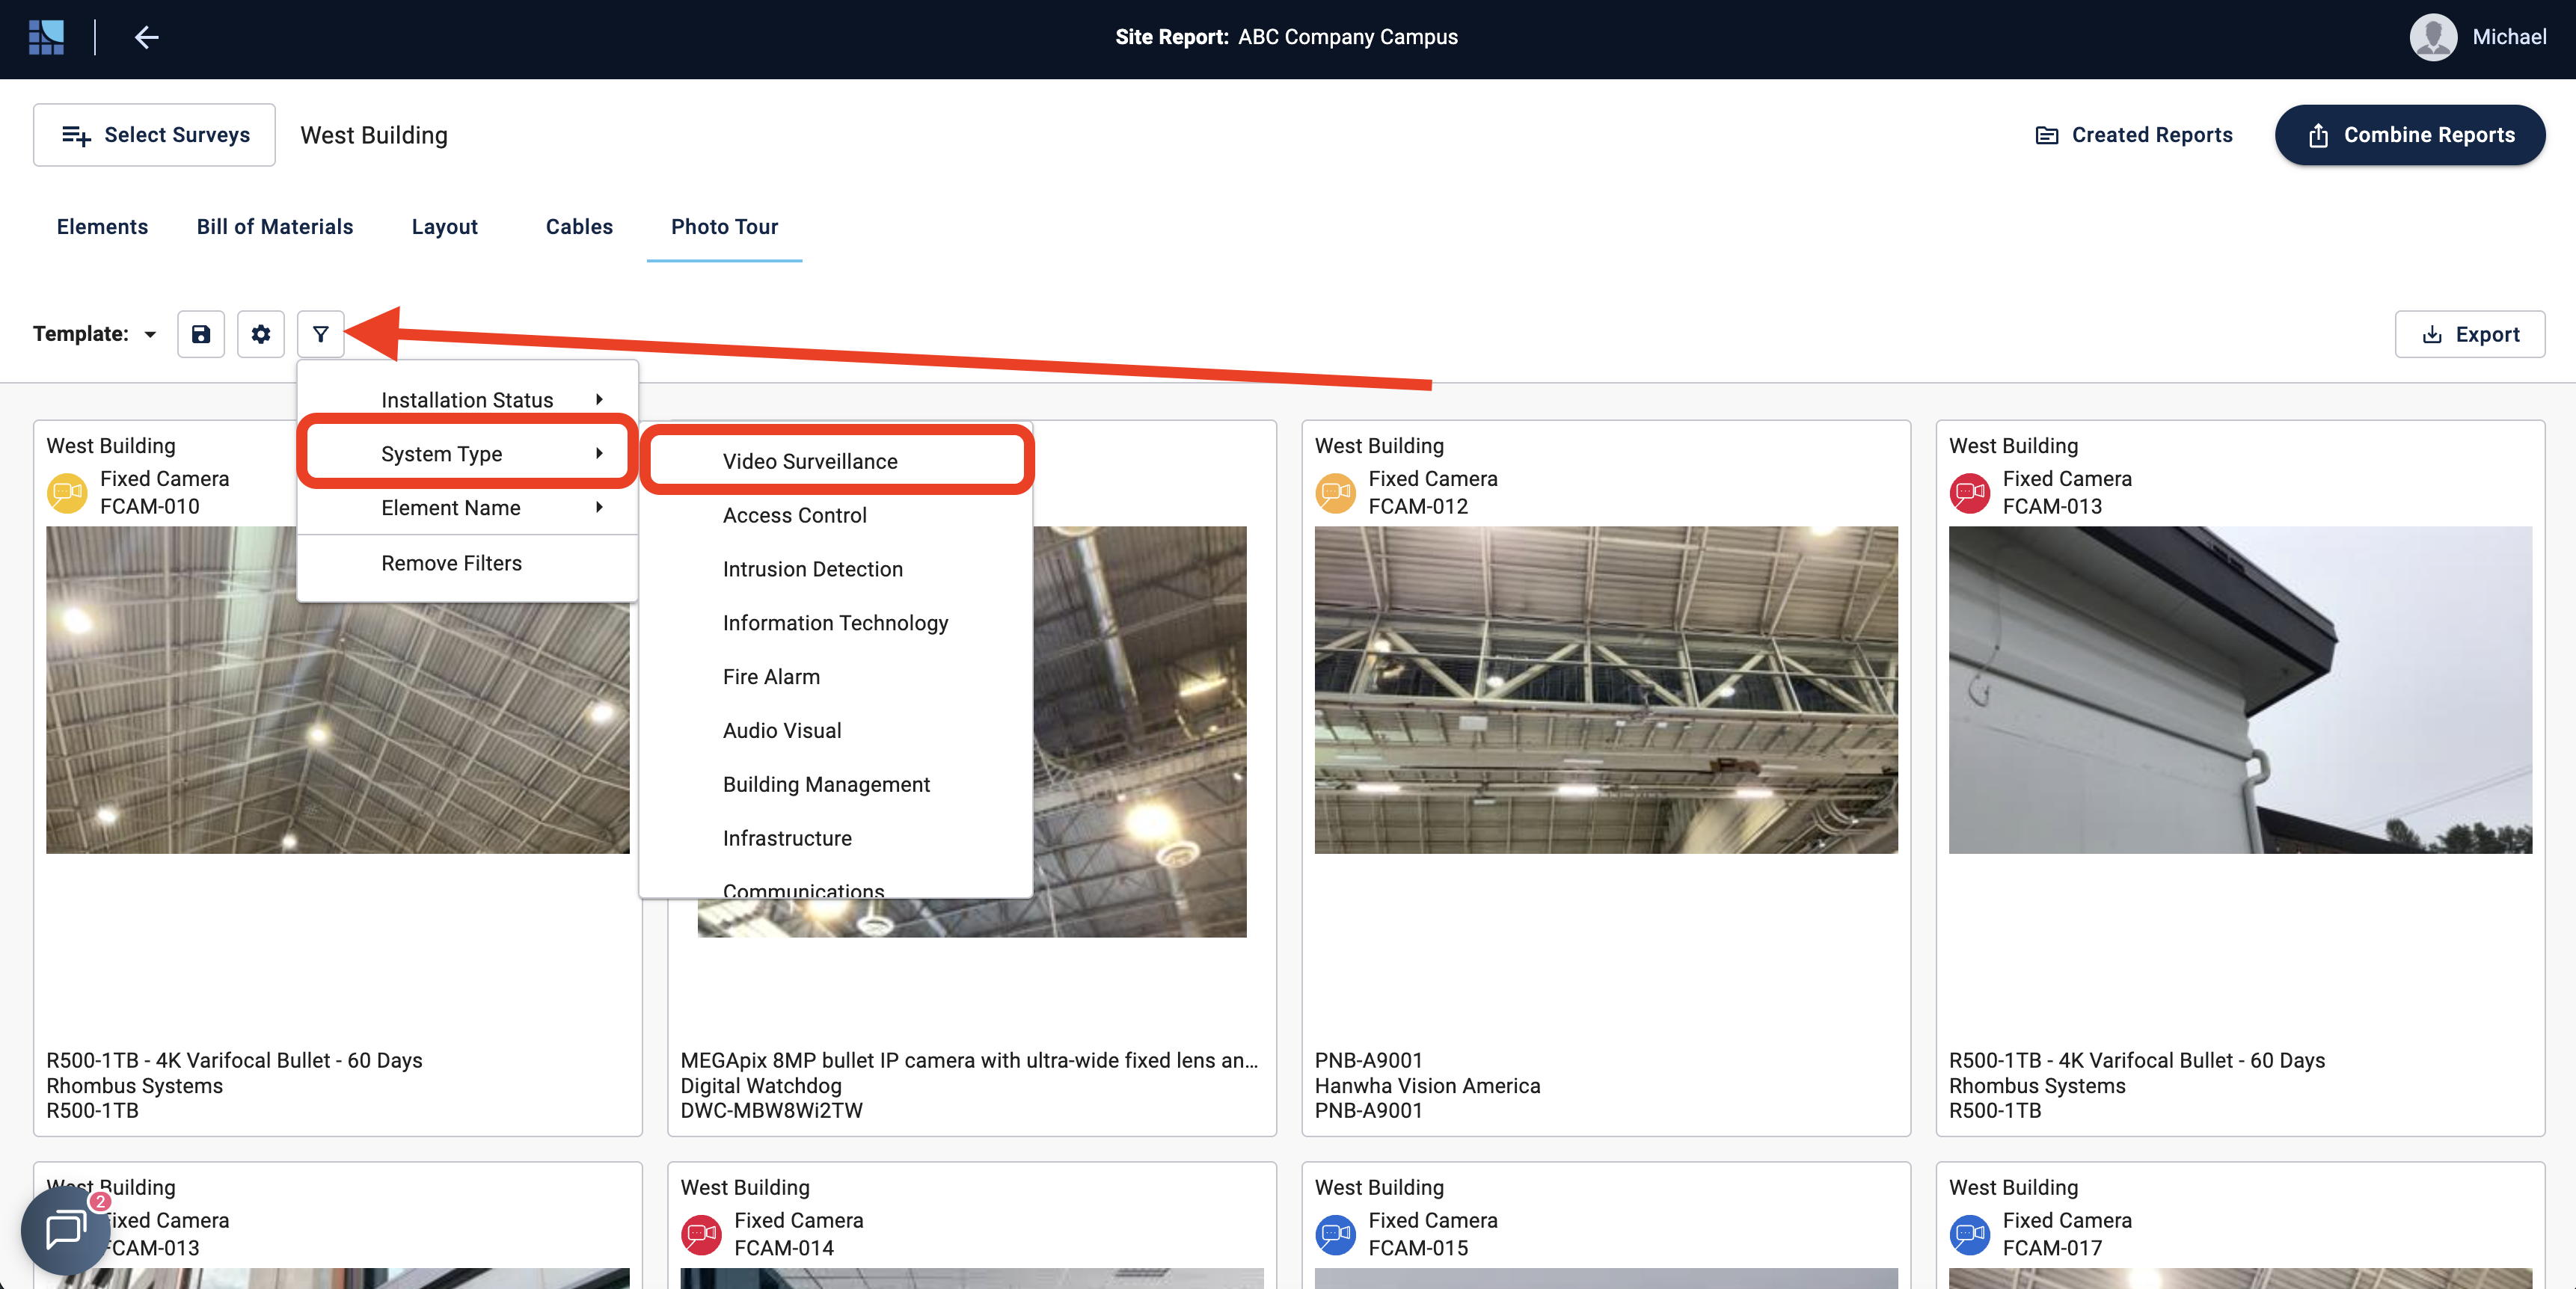The image size is (2576, 1289).
Task: Click the back arrow icon in header
Action: (146, 37)
